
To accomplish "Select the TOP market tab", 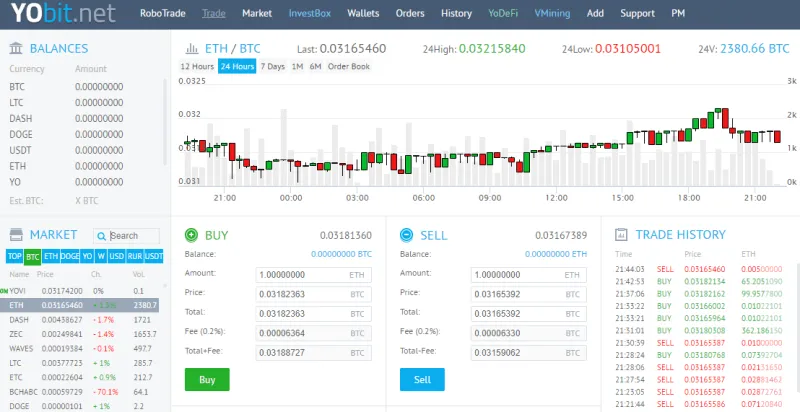I will [15, 256].
